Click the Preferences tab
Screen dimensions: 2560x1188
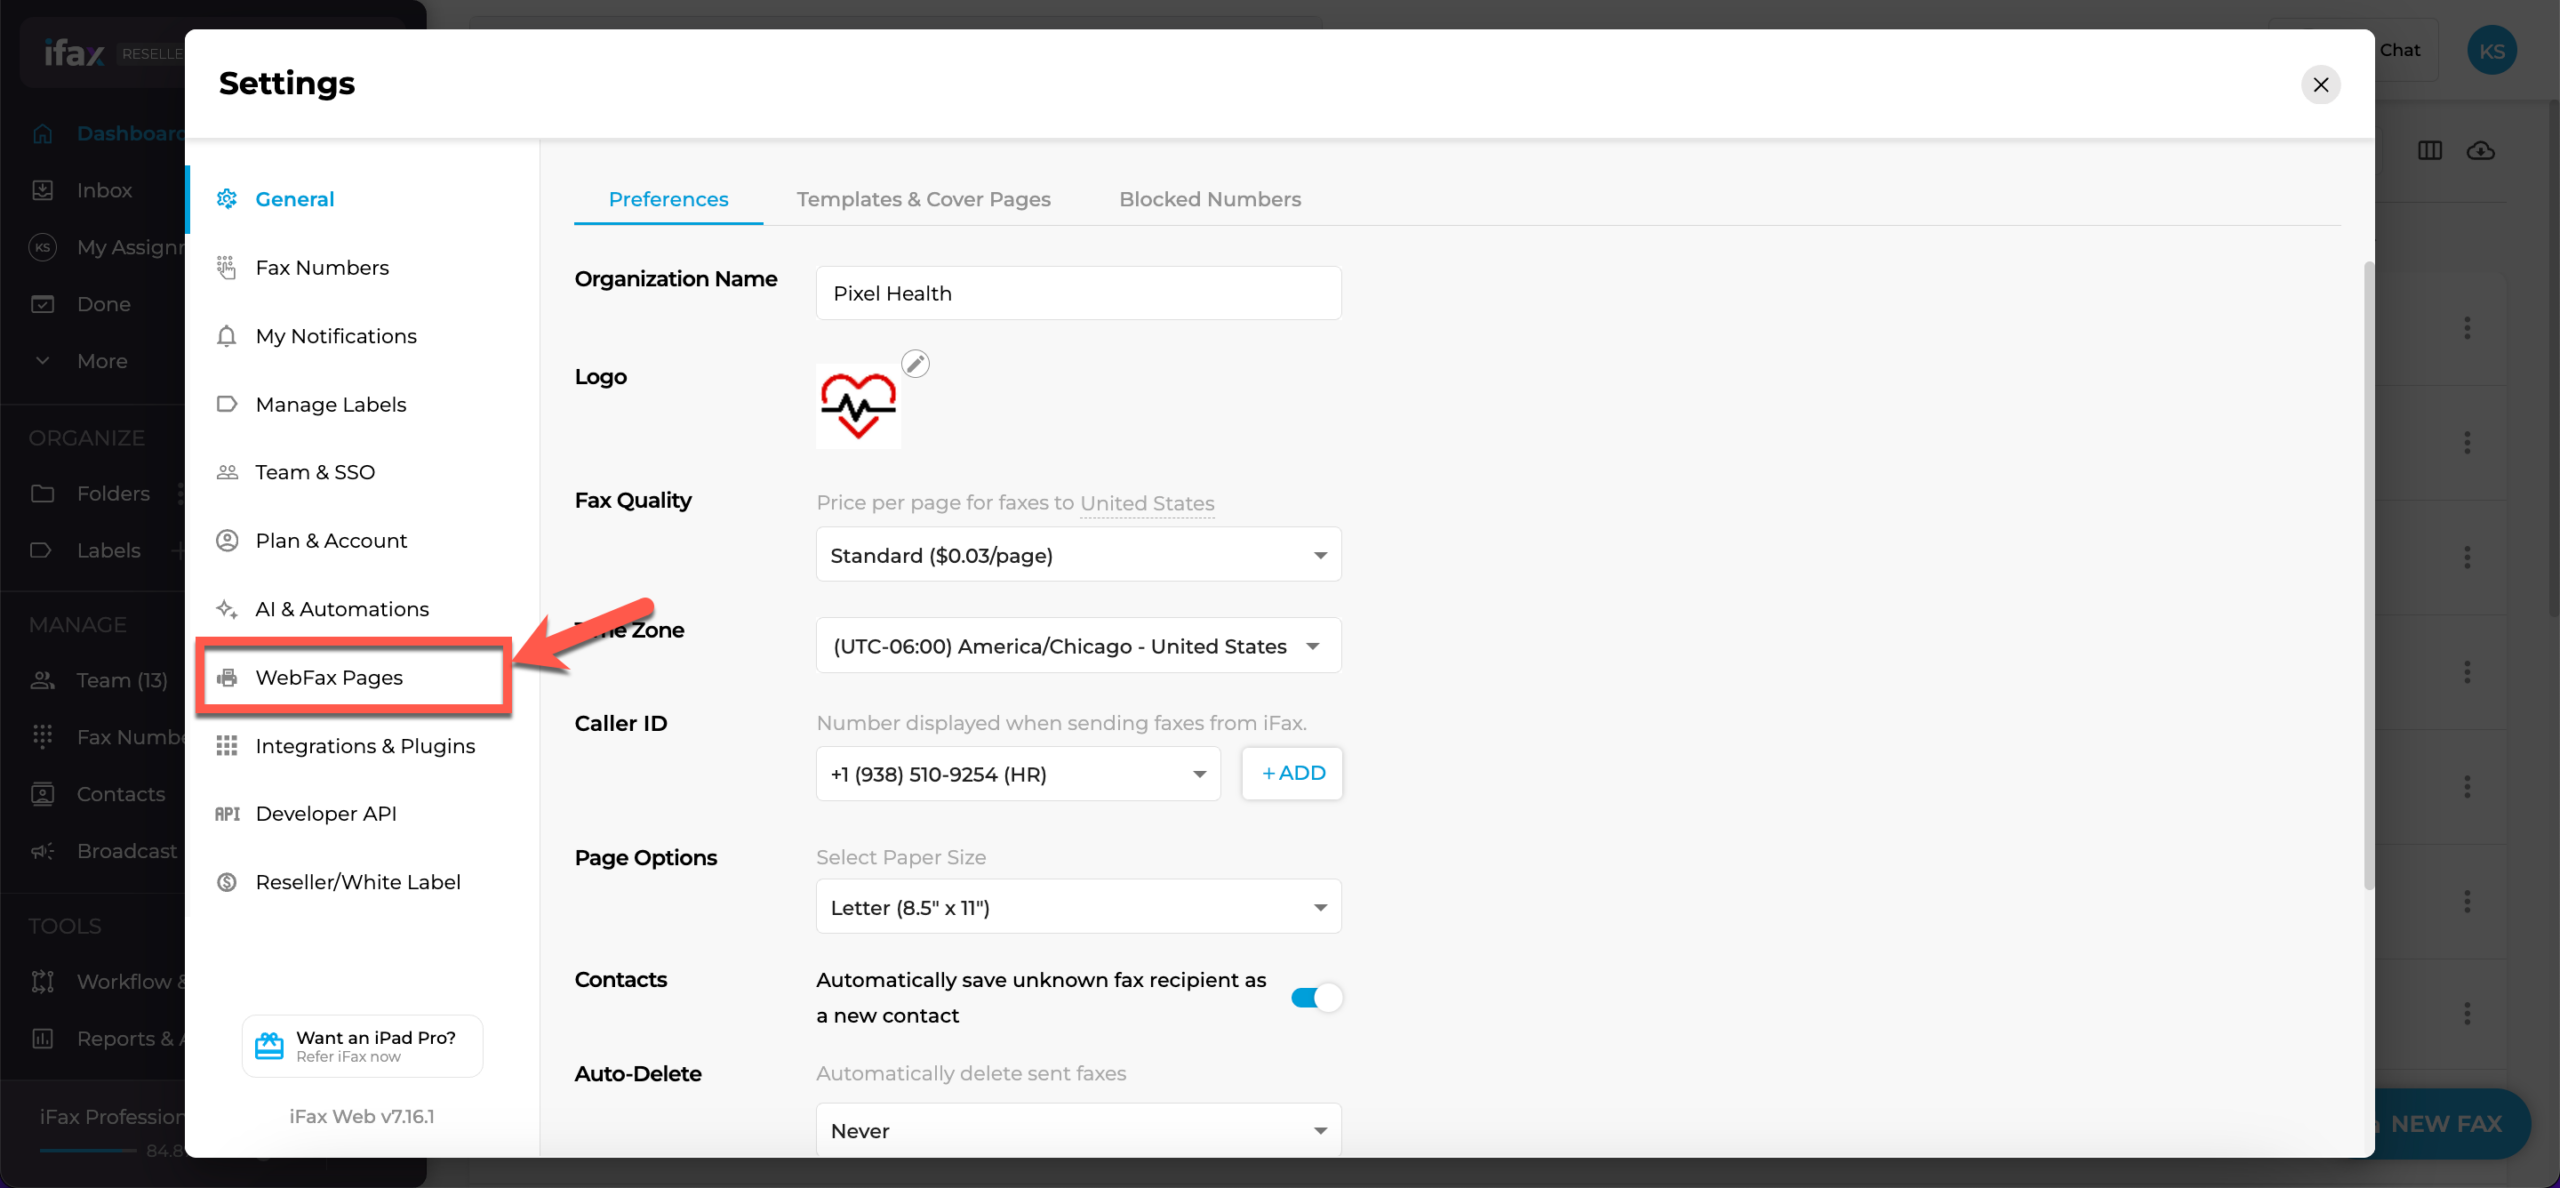pyautogui.click(x=668, y=197)
